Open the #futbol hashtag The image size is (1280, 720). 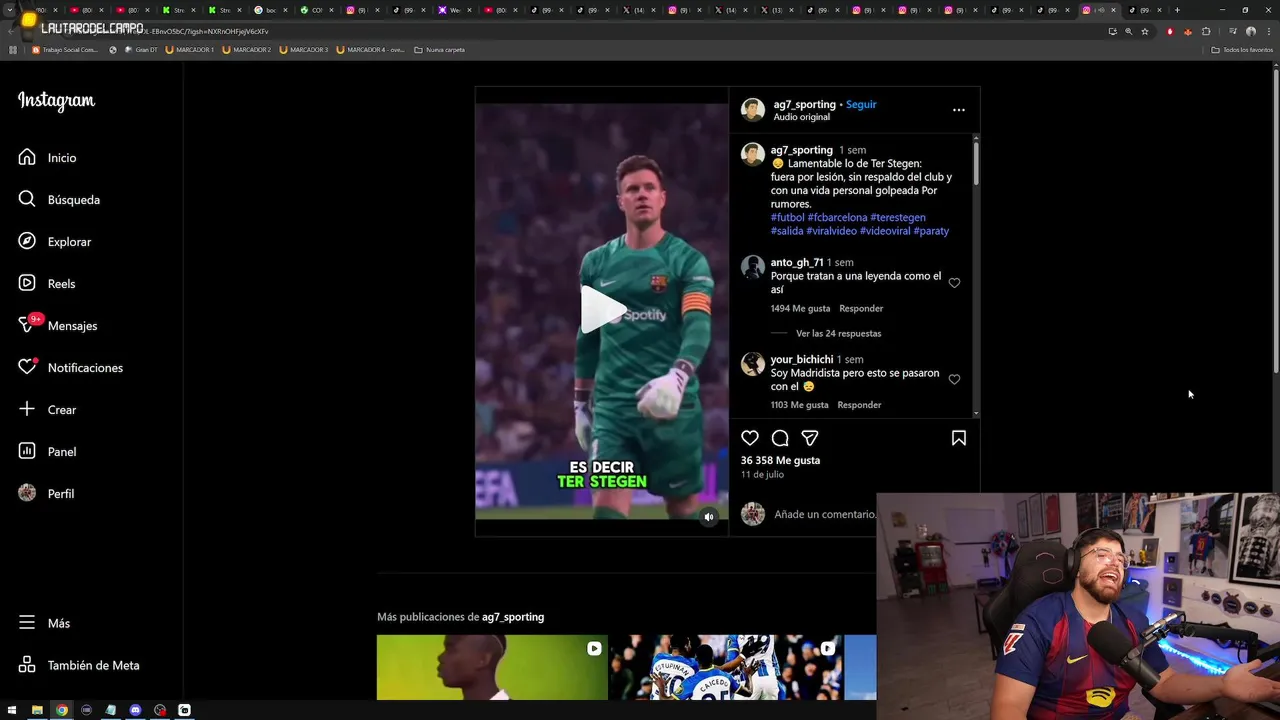(x=787, y=217)
